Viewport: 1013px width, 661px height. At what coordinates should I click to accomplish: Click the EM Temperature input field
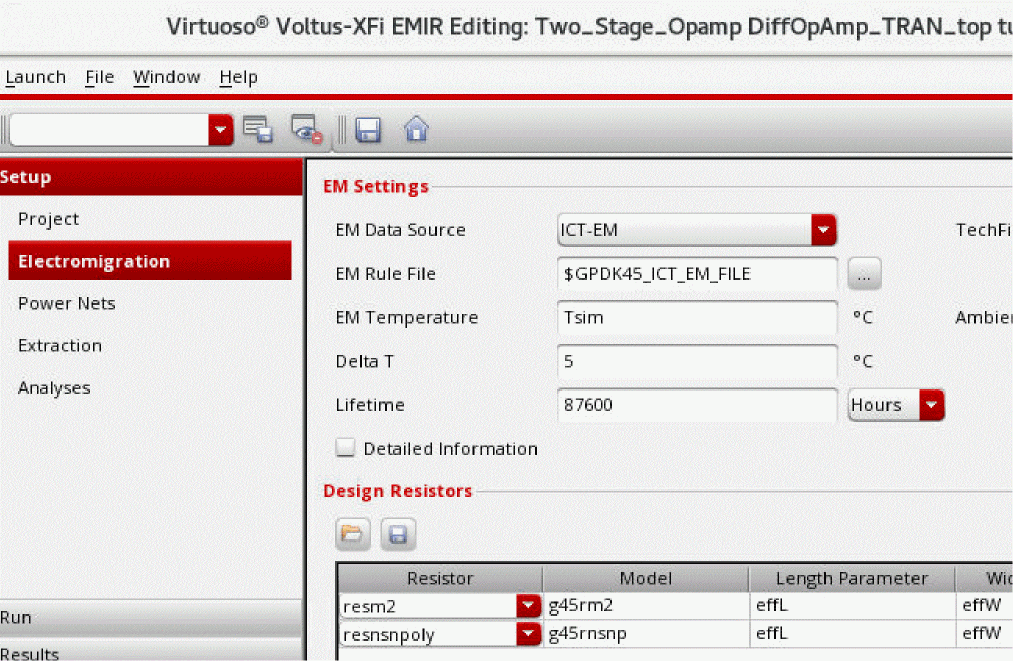tap(697, 318)
